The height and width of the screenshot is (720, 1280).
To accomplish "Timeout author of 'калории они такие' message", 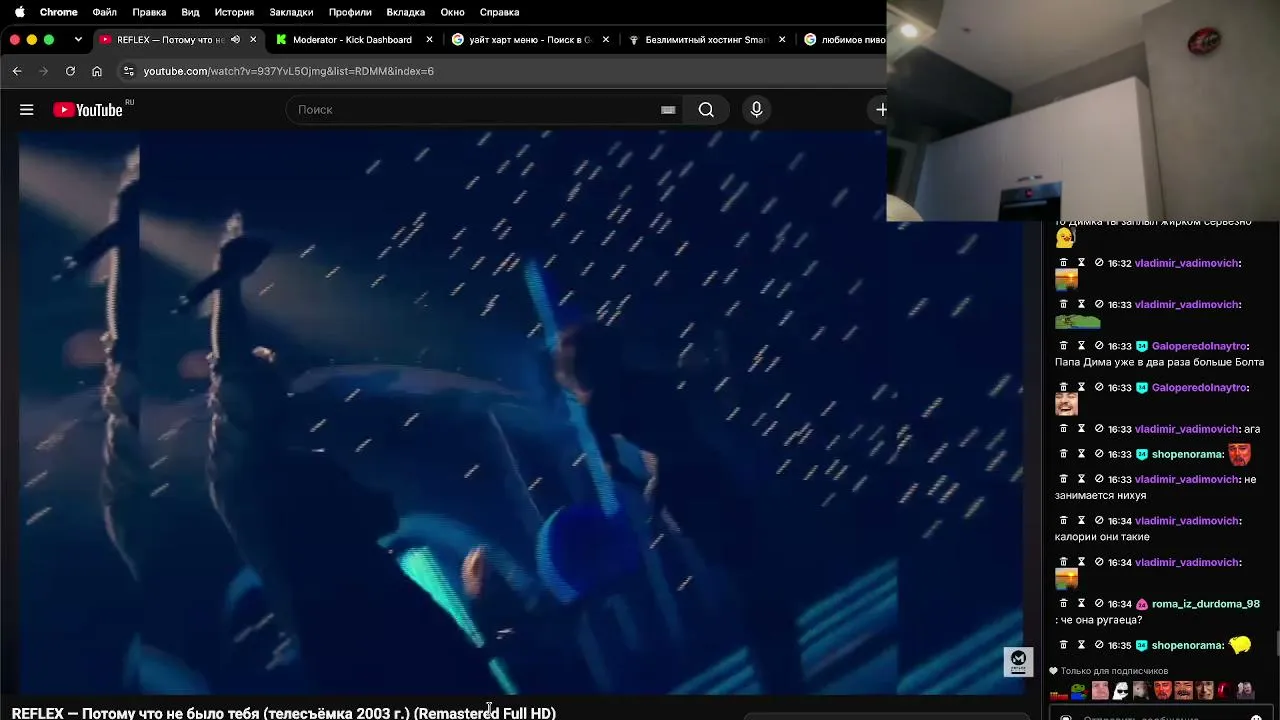I will point(1081,521).
